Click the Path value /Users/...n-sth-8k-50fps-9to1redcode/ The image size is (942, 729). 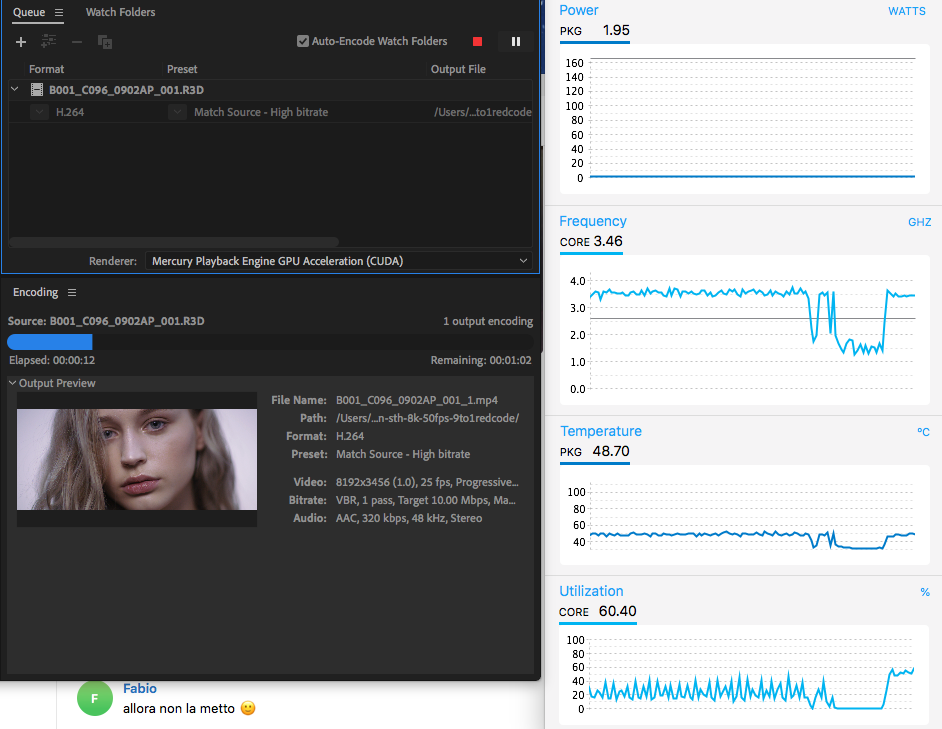(x=427, y=418)
